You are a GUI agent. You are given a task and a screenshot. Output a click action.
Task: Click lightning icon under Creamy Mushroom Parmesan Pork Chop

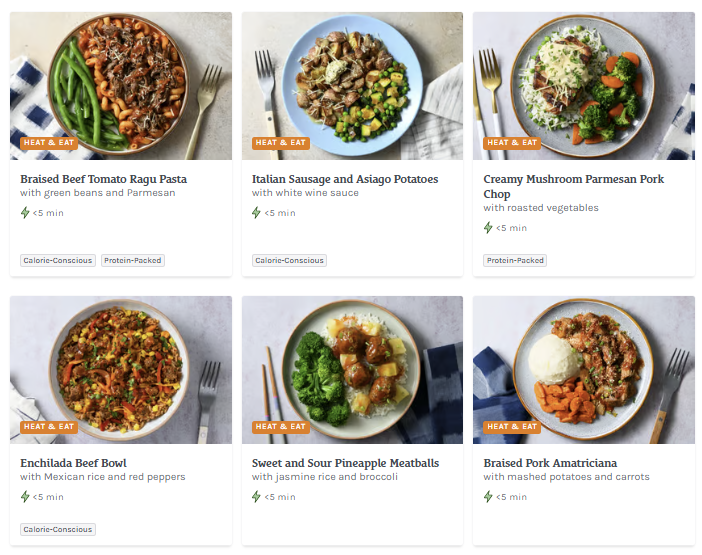(x=489, y=228)
